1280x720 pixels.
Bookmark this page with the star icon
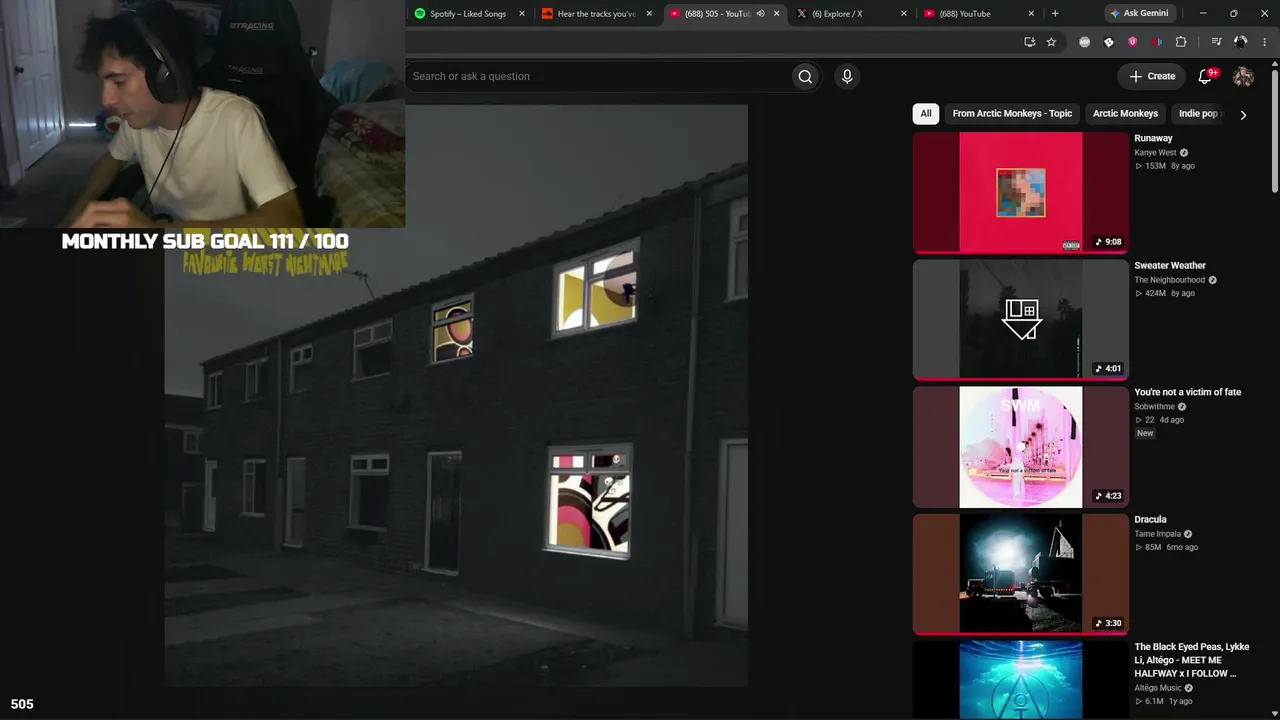click(x=1051, y=42)
